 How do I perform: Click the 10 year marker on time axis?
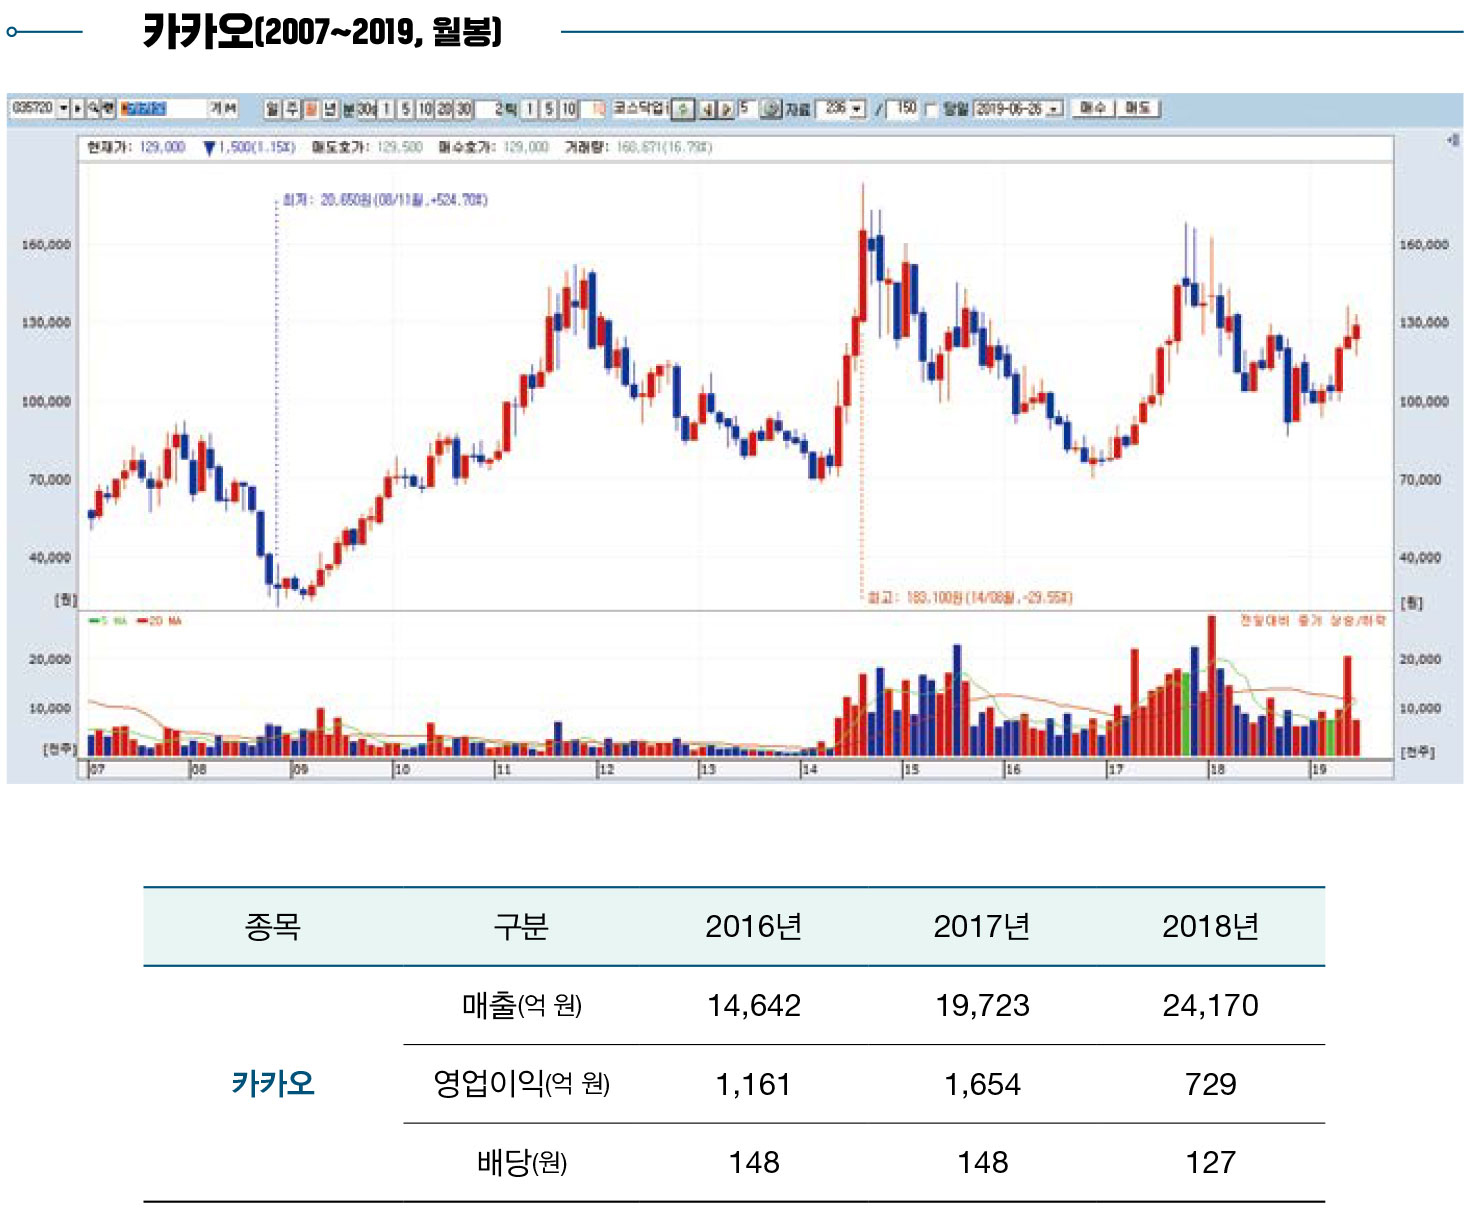402,769
